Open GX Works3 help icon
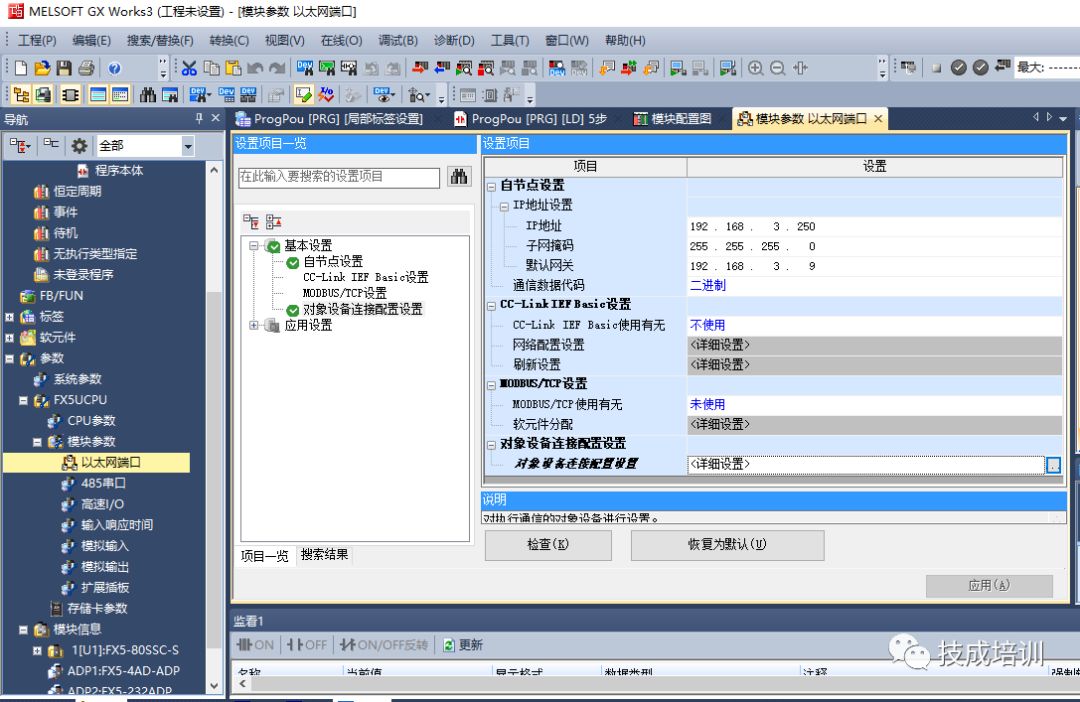Image resolution: width=1080 pixels, height=702 pixels. point(114,68)
